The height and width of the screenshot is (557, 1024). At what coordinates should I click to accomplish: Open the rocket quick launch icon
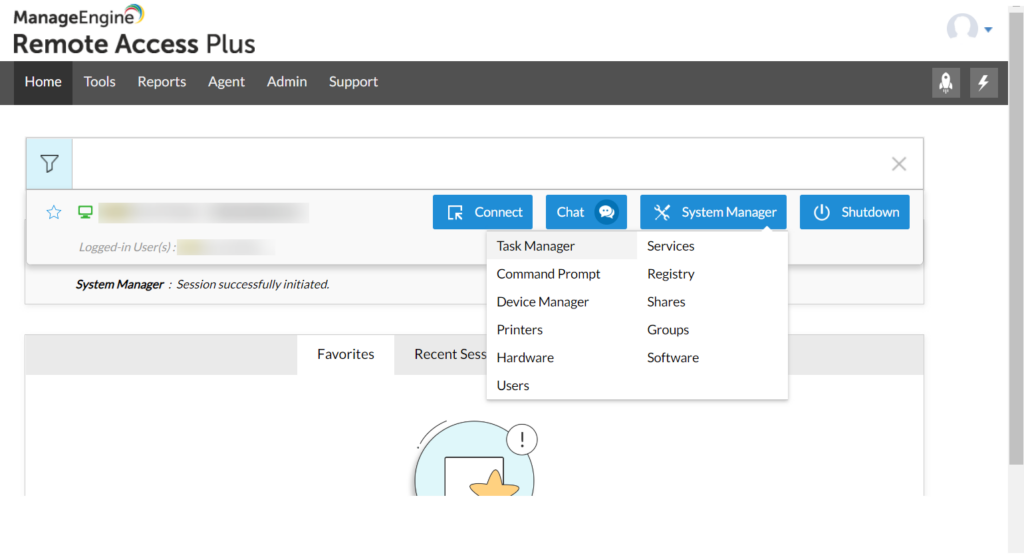pos(945,83)
